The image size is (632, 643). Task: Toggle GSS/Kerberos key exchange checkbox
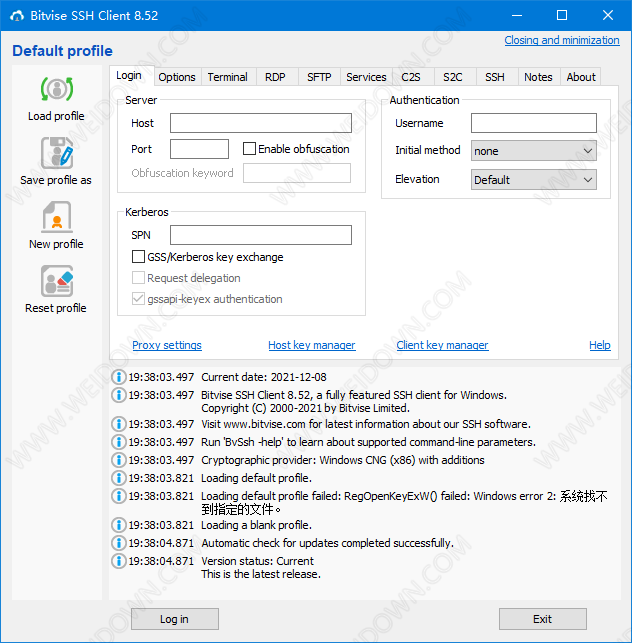coord(138,257)
